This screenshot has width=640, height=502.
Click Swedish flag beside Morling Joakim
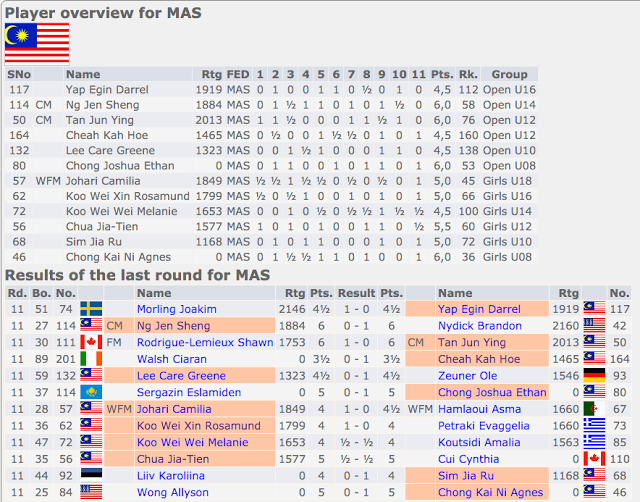coord(90,309)
